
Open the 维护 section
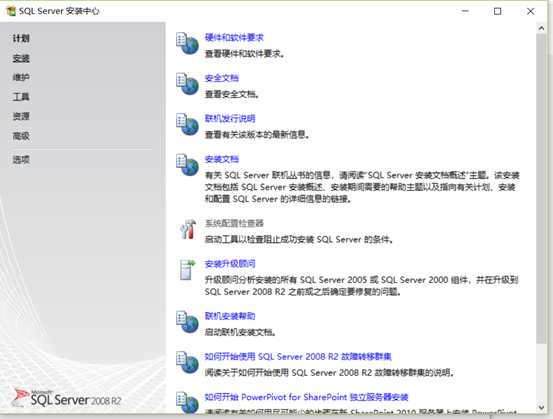(x=21, y=77)
